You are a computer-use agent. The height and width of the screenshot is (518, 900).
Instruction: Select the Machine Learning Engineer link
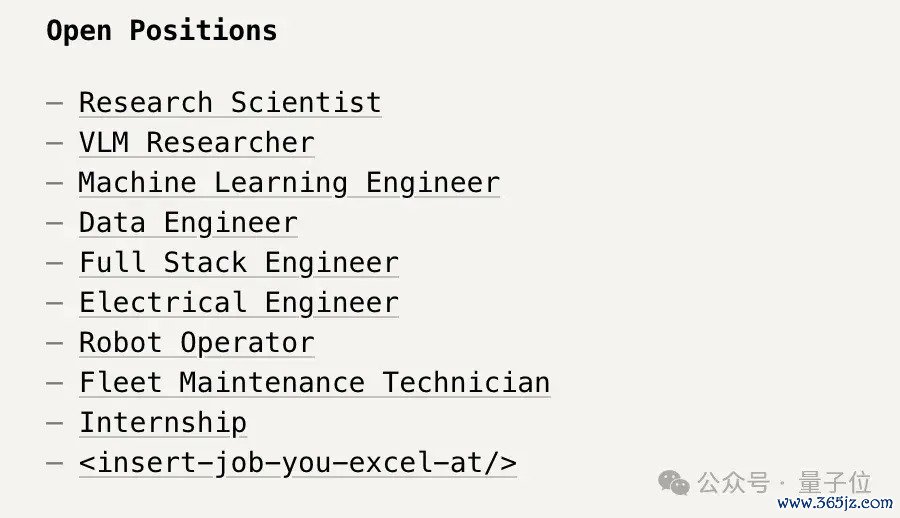(289, 183)
